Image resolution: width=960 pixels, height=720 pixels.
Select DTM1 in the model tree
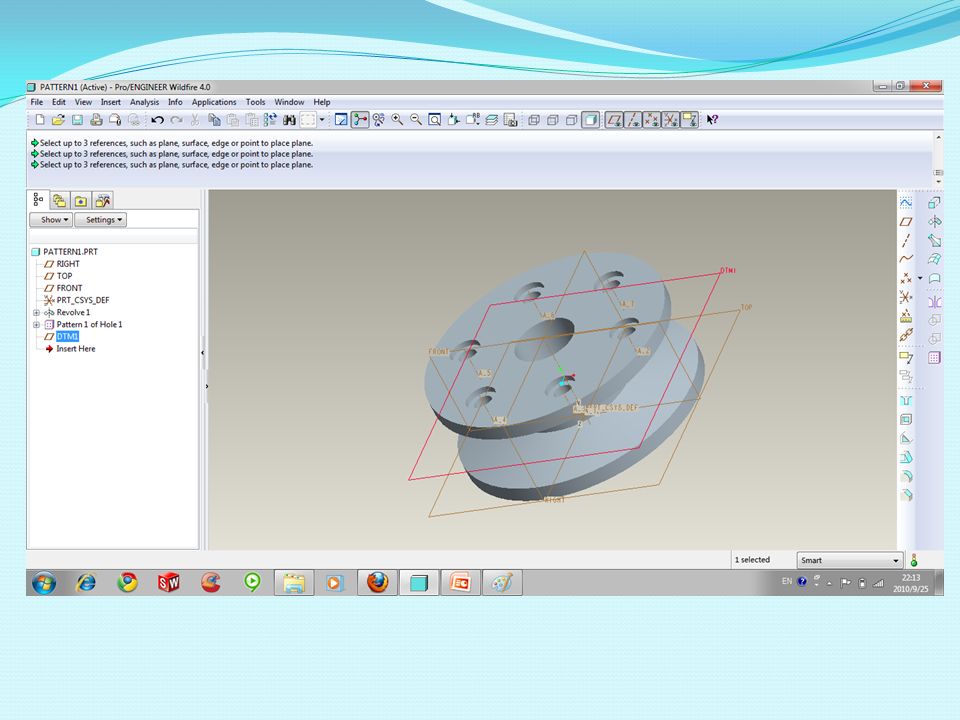click(61, 337)
